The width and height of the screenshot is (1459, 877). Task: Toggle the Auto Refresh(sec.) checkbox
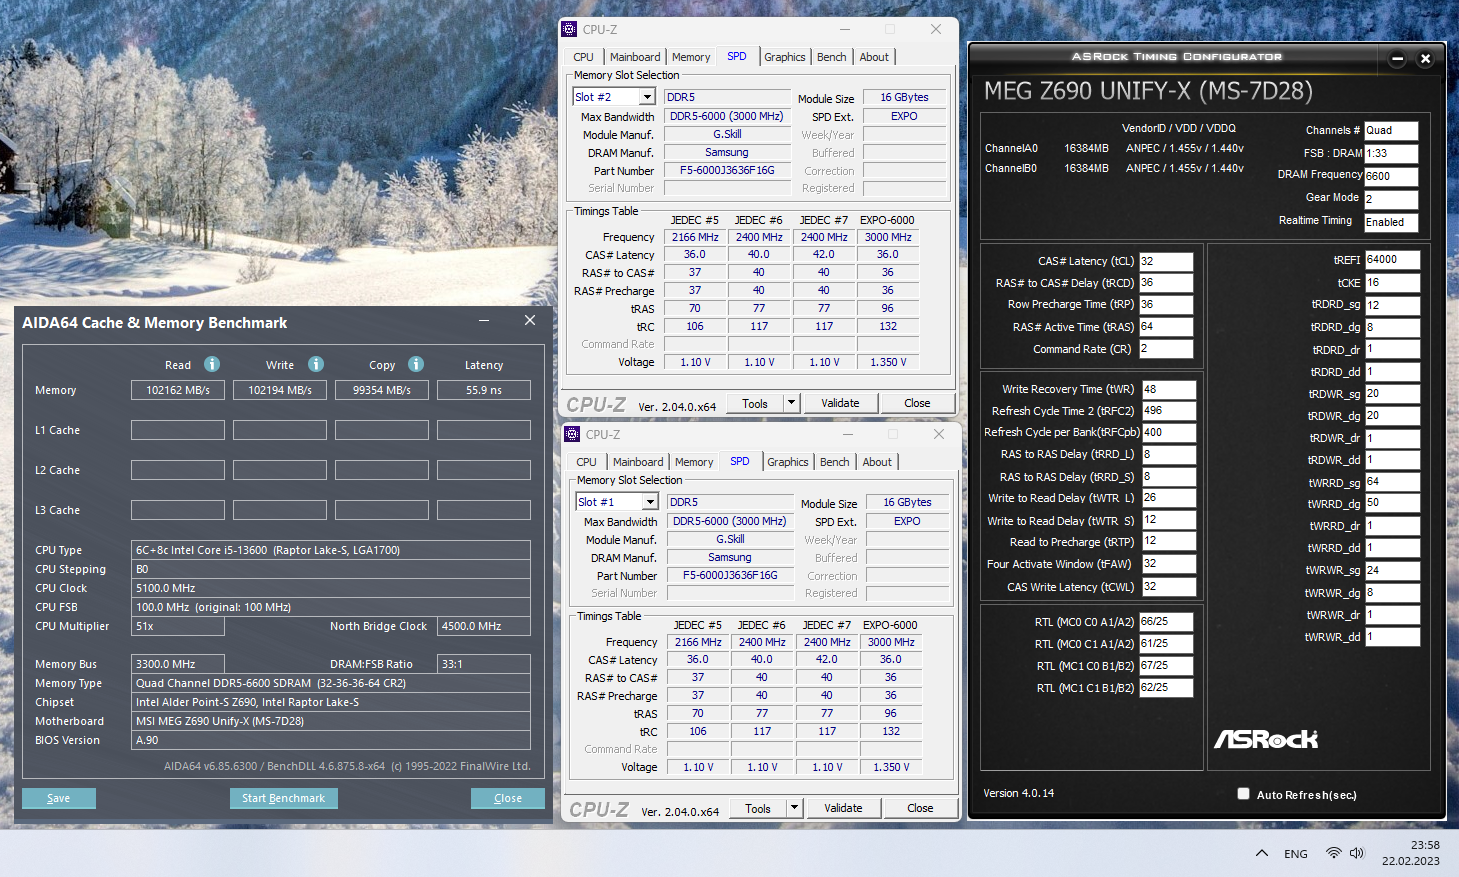coord(1243,794)
